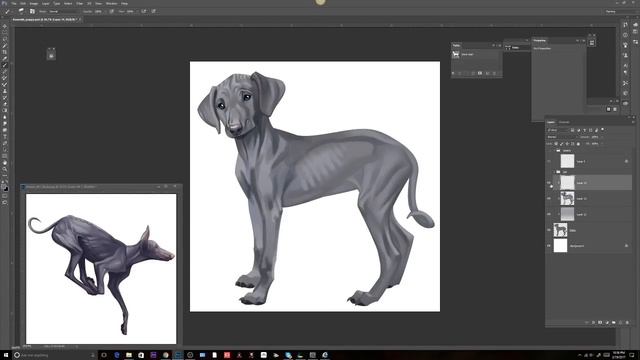Toggle pressure for size button

[153, 11]
